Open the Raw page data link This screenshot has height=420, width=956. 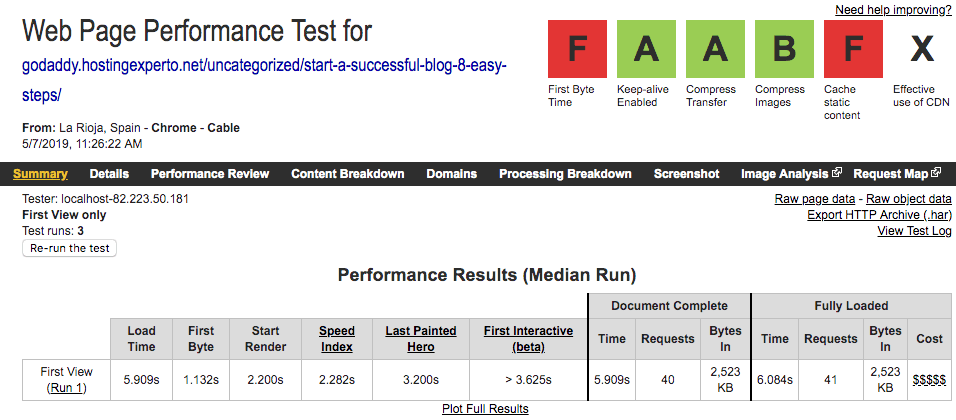pyautogui.click(x=815, y=199)
